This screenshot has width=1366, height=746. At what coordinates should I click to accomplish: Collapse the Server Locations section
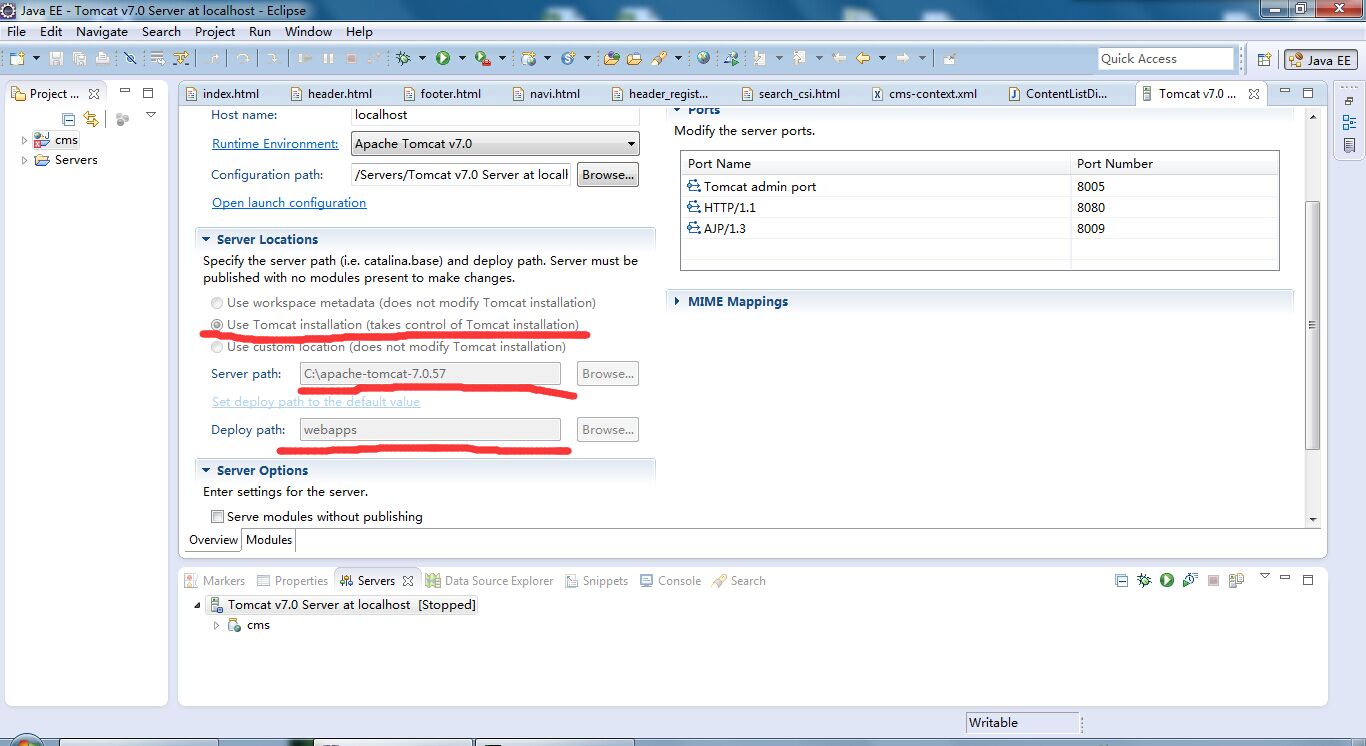click(x=207, y=240)
